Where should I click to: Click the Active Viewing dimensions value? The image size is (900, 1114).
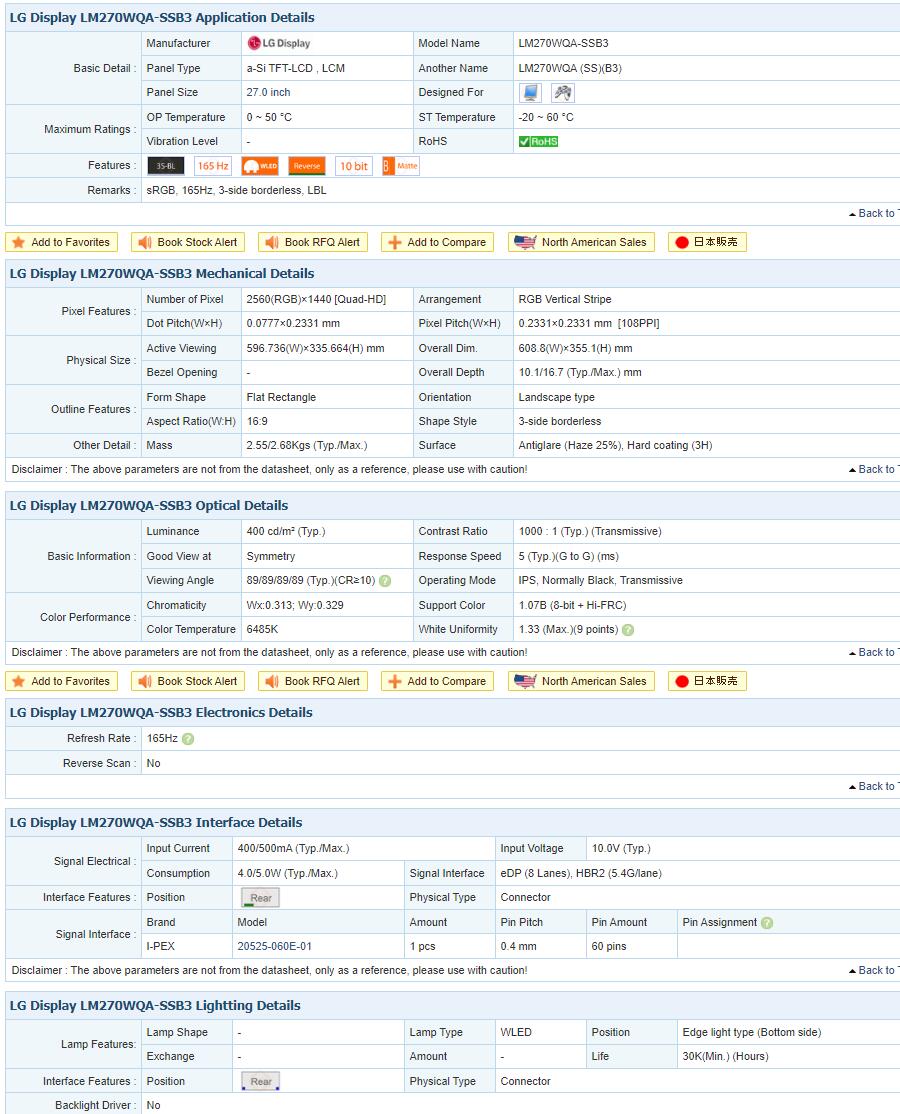click(x=315, y=349)
